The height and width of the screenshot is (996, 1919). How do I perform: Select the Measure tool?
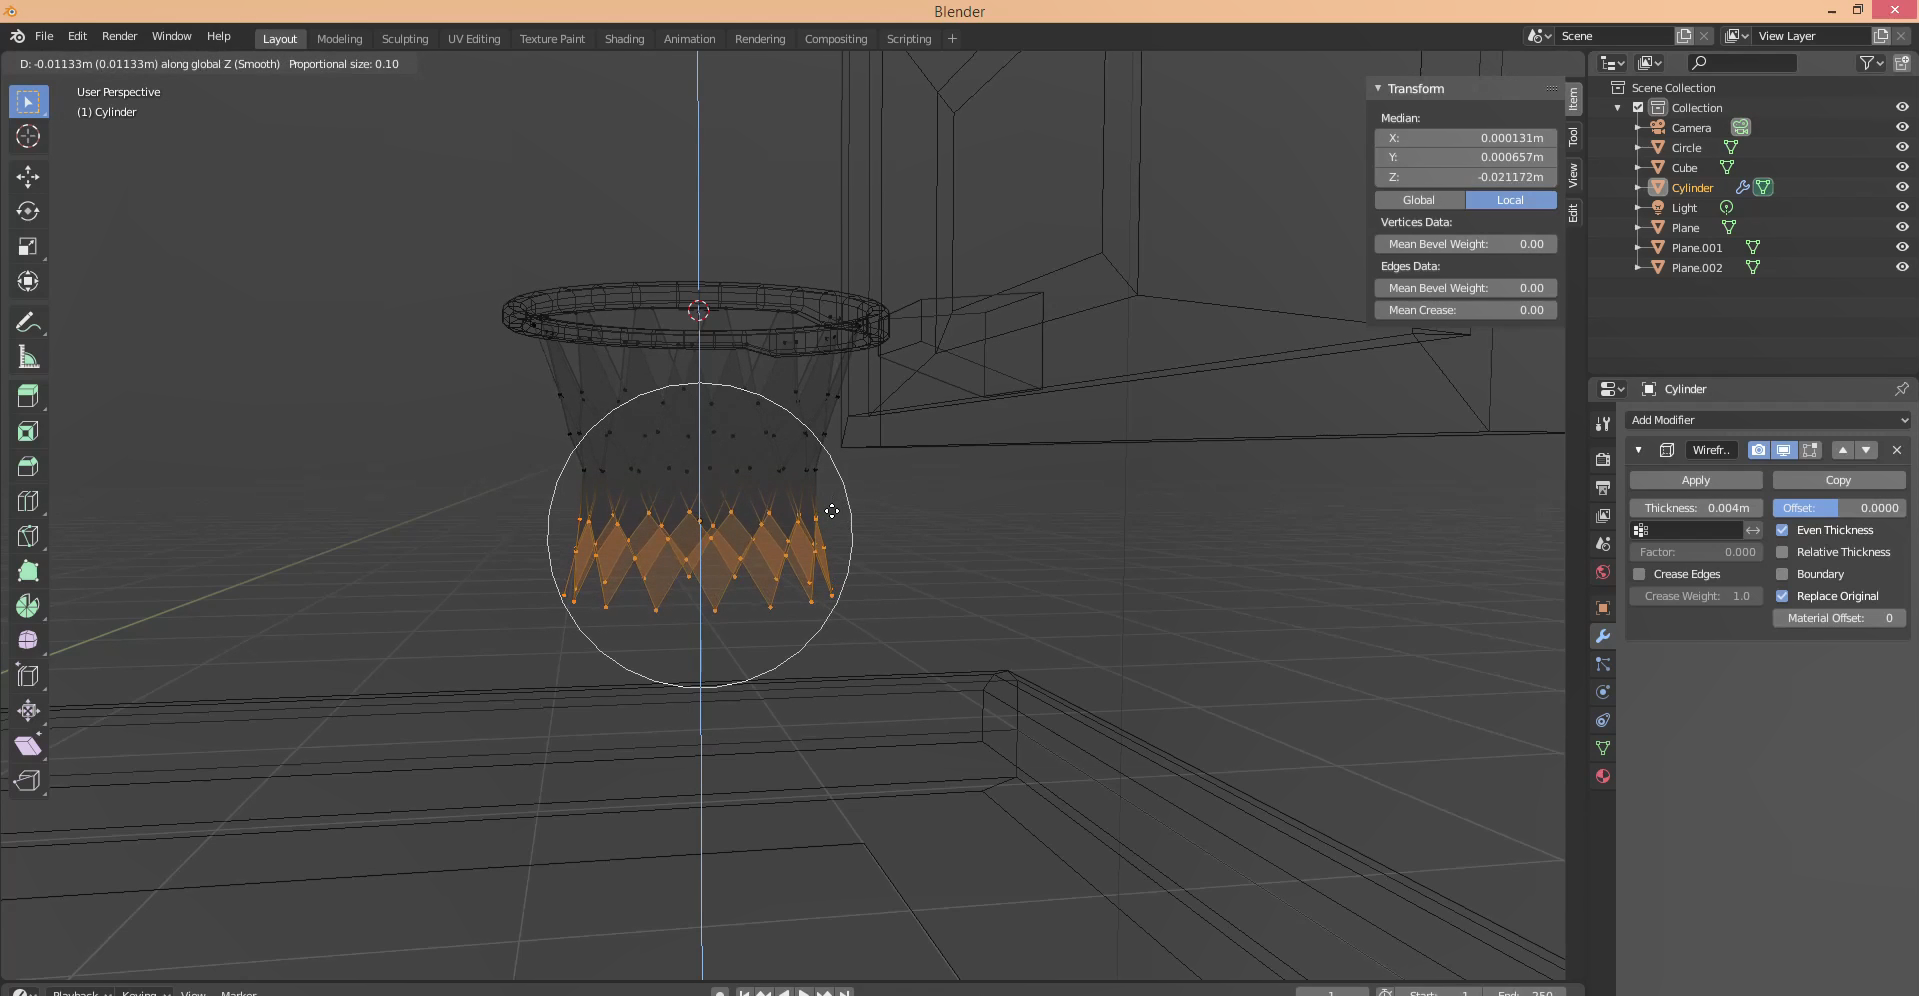click(x=28, y=357)
